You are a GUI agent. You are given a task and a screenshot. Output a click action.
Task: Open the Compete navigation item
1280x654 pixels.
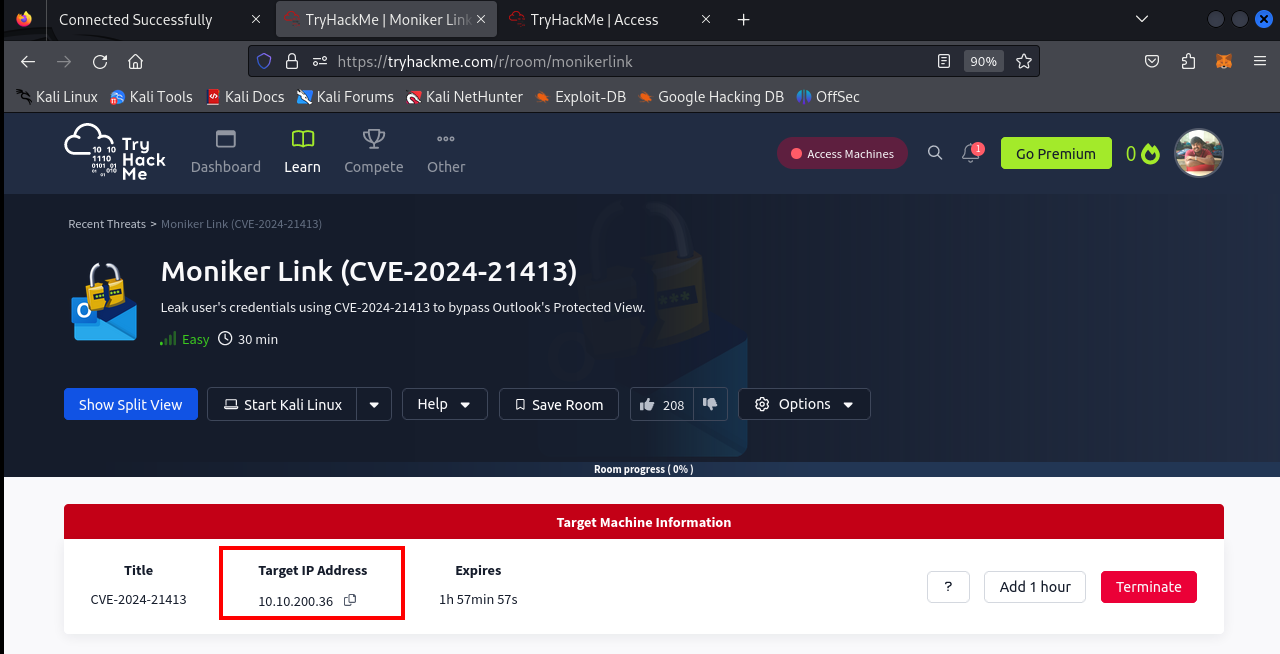[374, 153]
